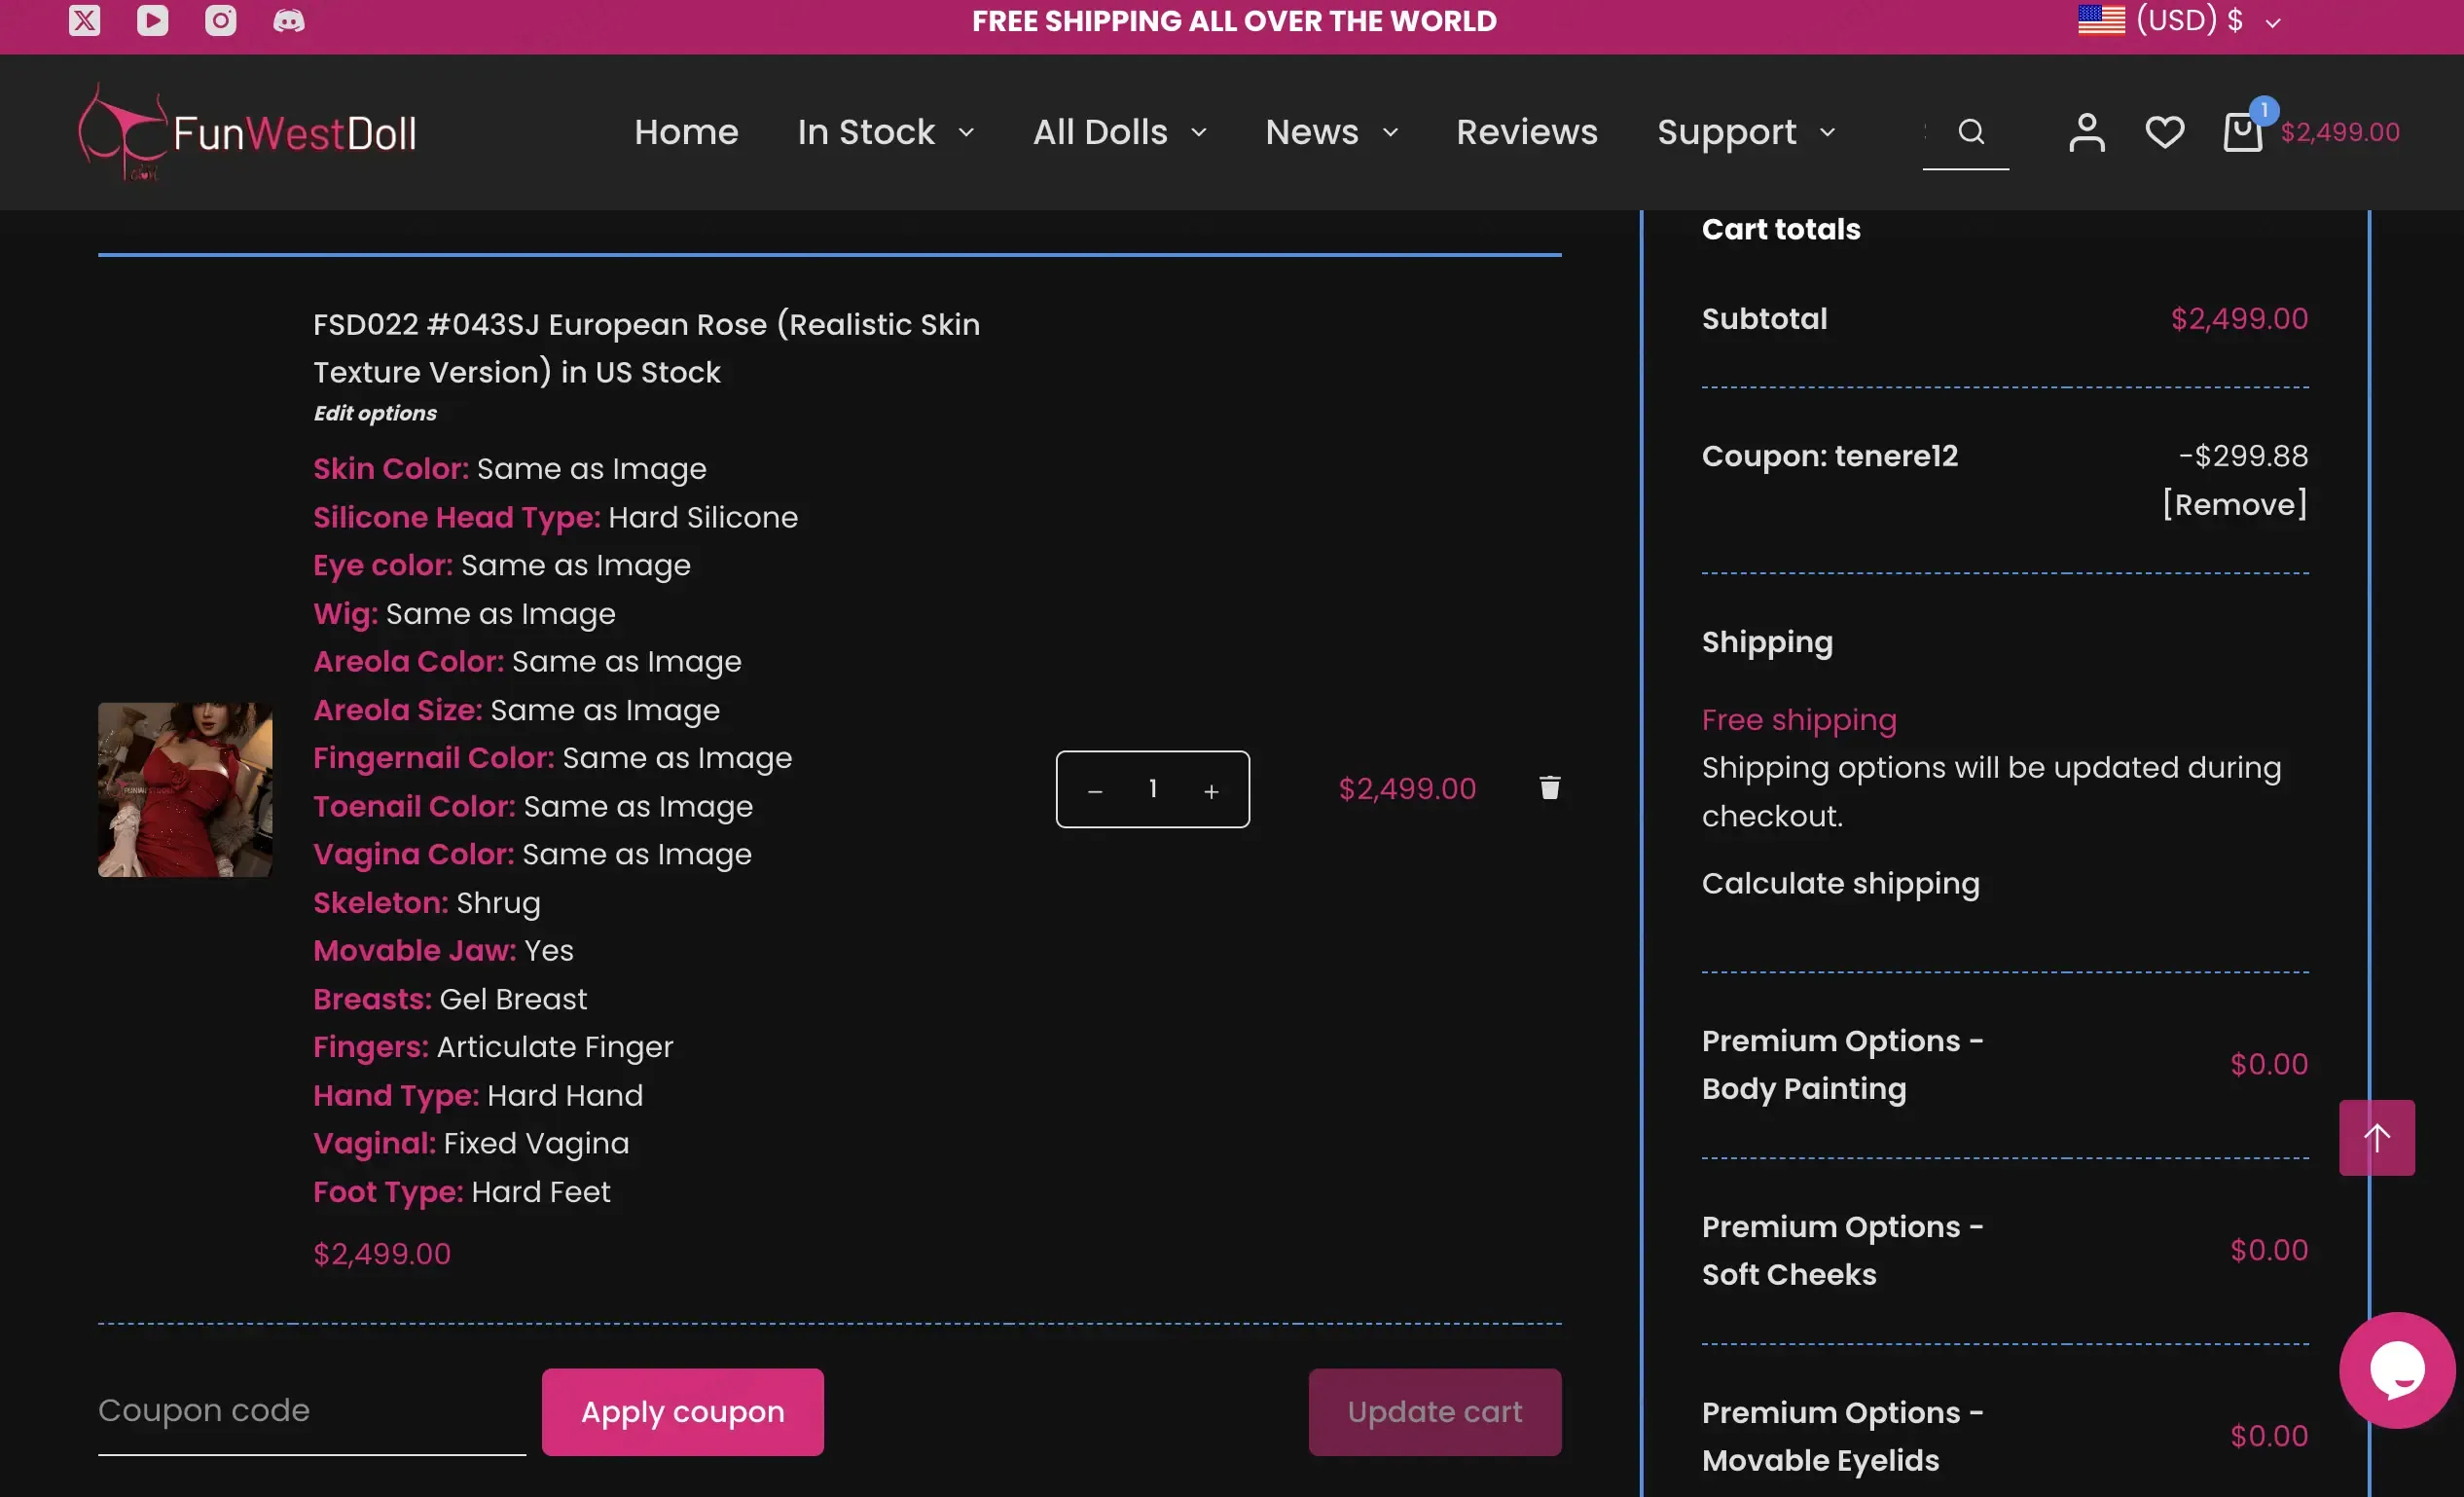
Task: Open the wishlist heart icon
Action: 2164,132
